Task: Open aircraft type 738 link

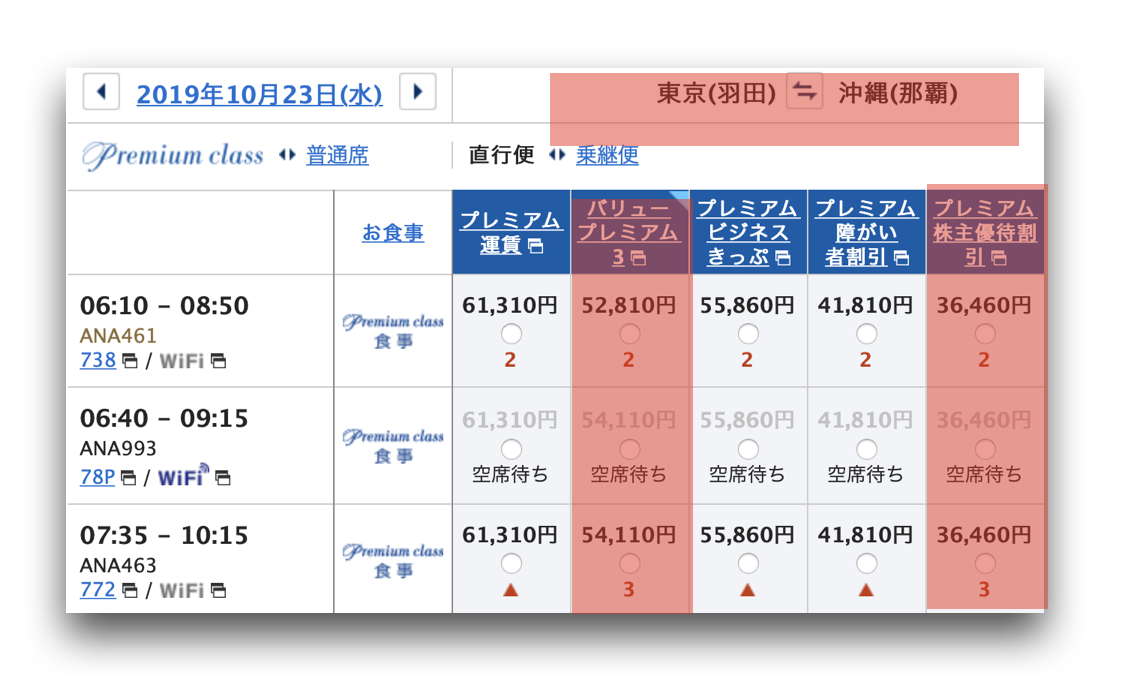Action: point(98,360)
